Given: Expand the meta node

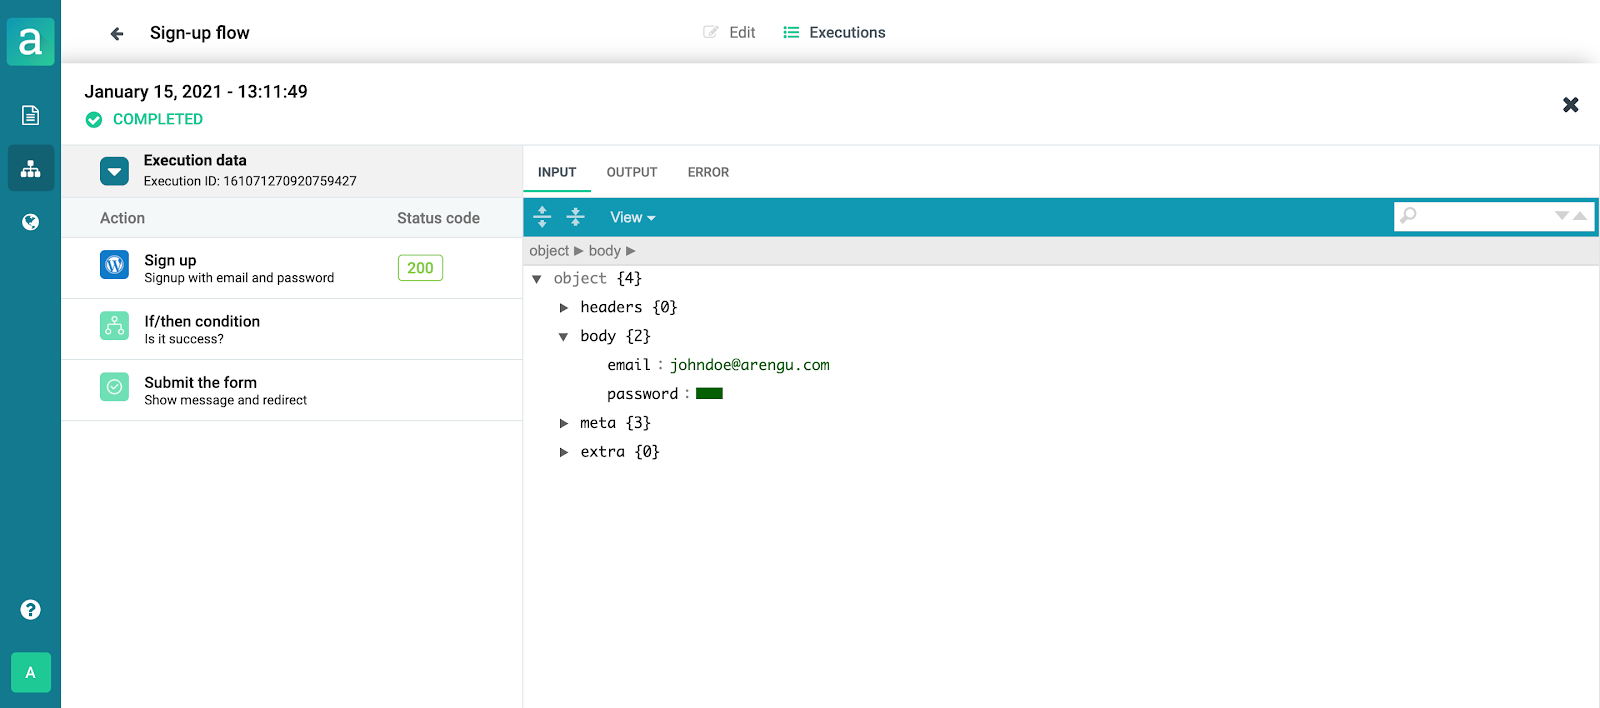Looking at the screenshot, I should click(564, 424).
